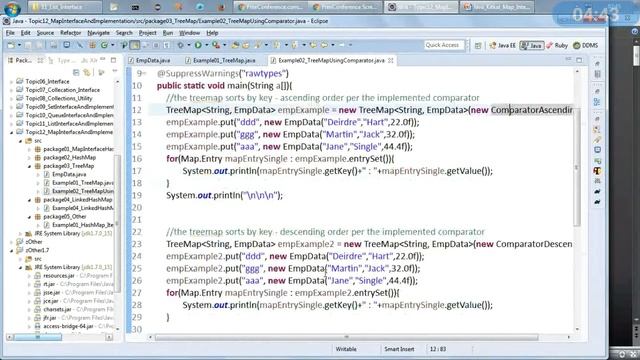
Task: Click the Windows Start button
Action: pyautogui.click(x=12, y=8)
